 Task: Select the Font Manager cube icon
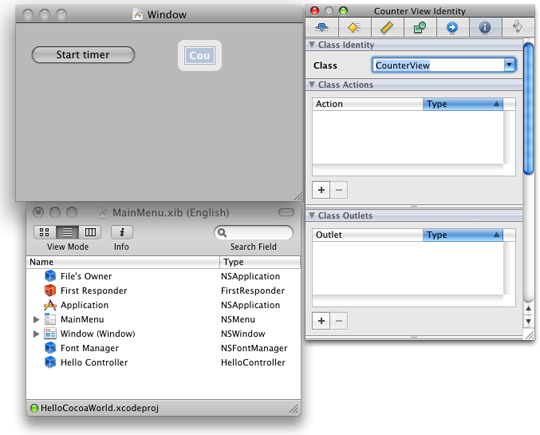[50, 348]
